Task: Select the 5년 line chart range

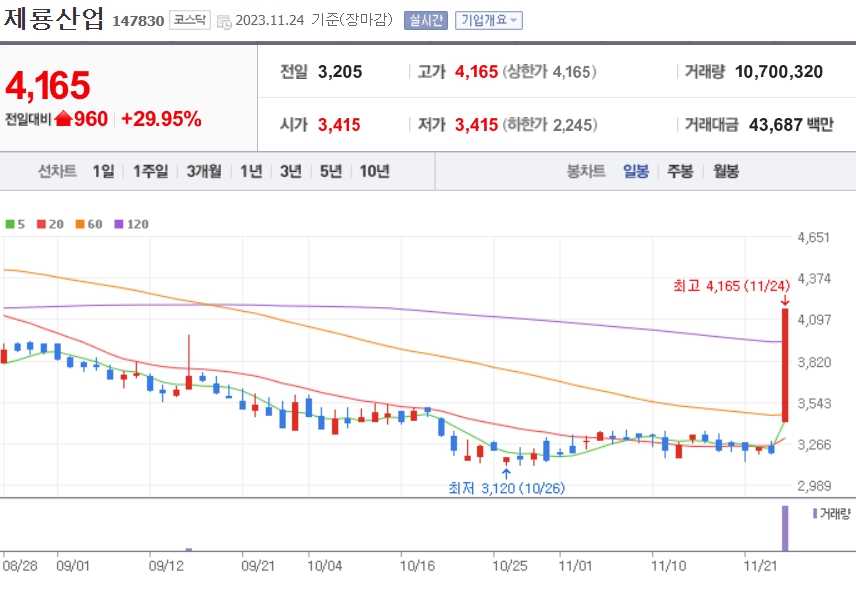Action: click(x=331, y=171)
